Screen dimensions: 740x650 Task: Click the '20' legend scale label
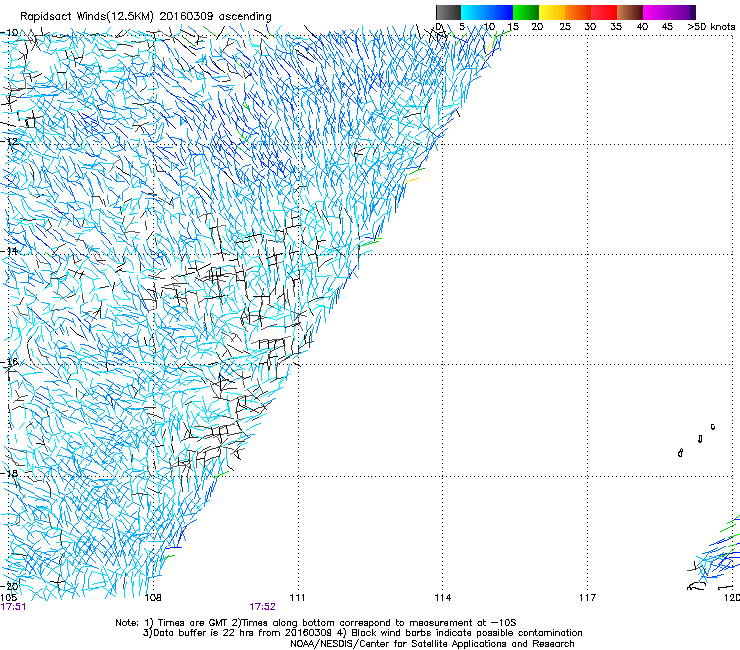point(537,26)
